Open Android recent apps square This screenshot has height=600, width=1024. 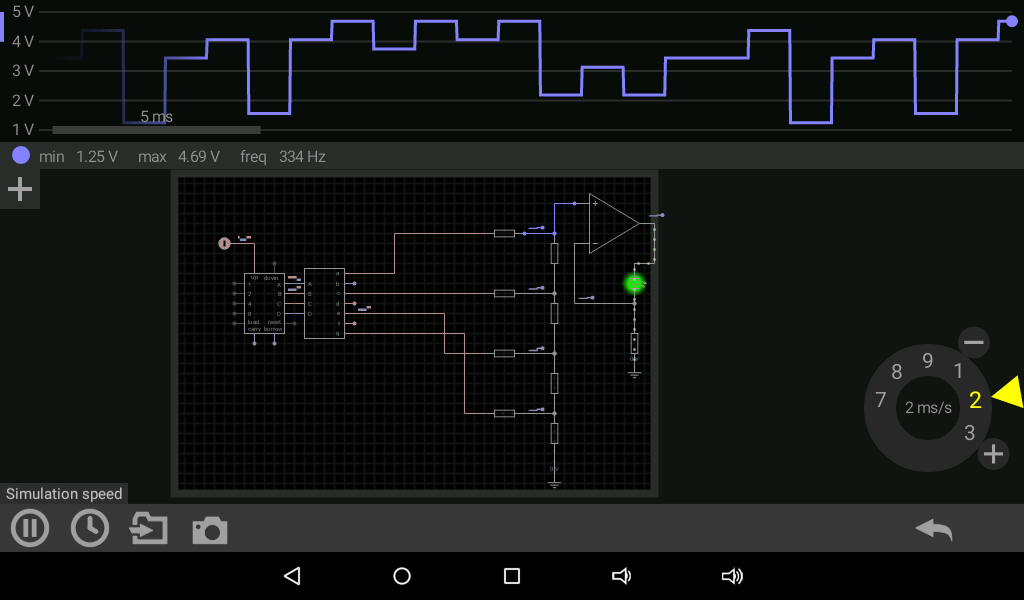point(512,576)
